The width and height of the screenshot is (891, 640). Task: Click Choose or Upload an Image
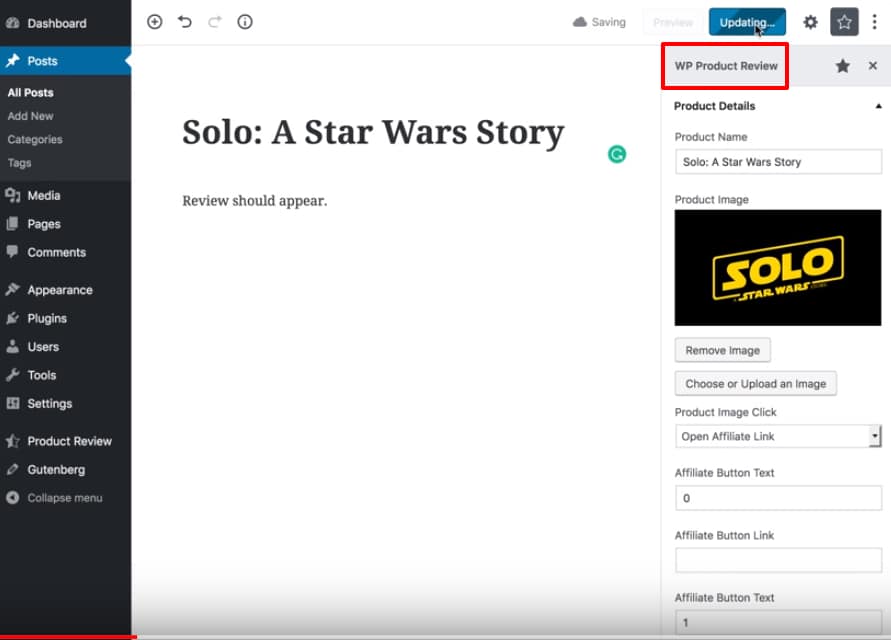pyautogui.click(x=755, y=383)
